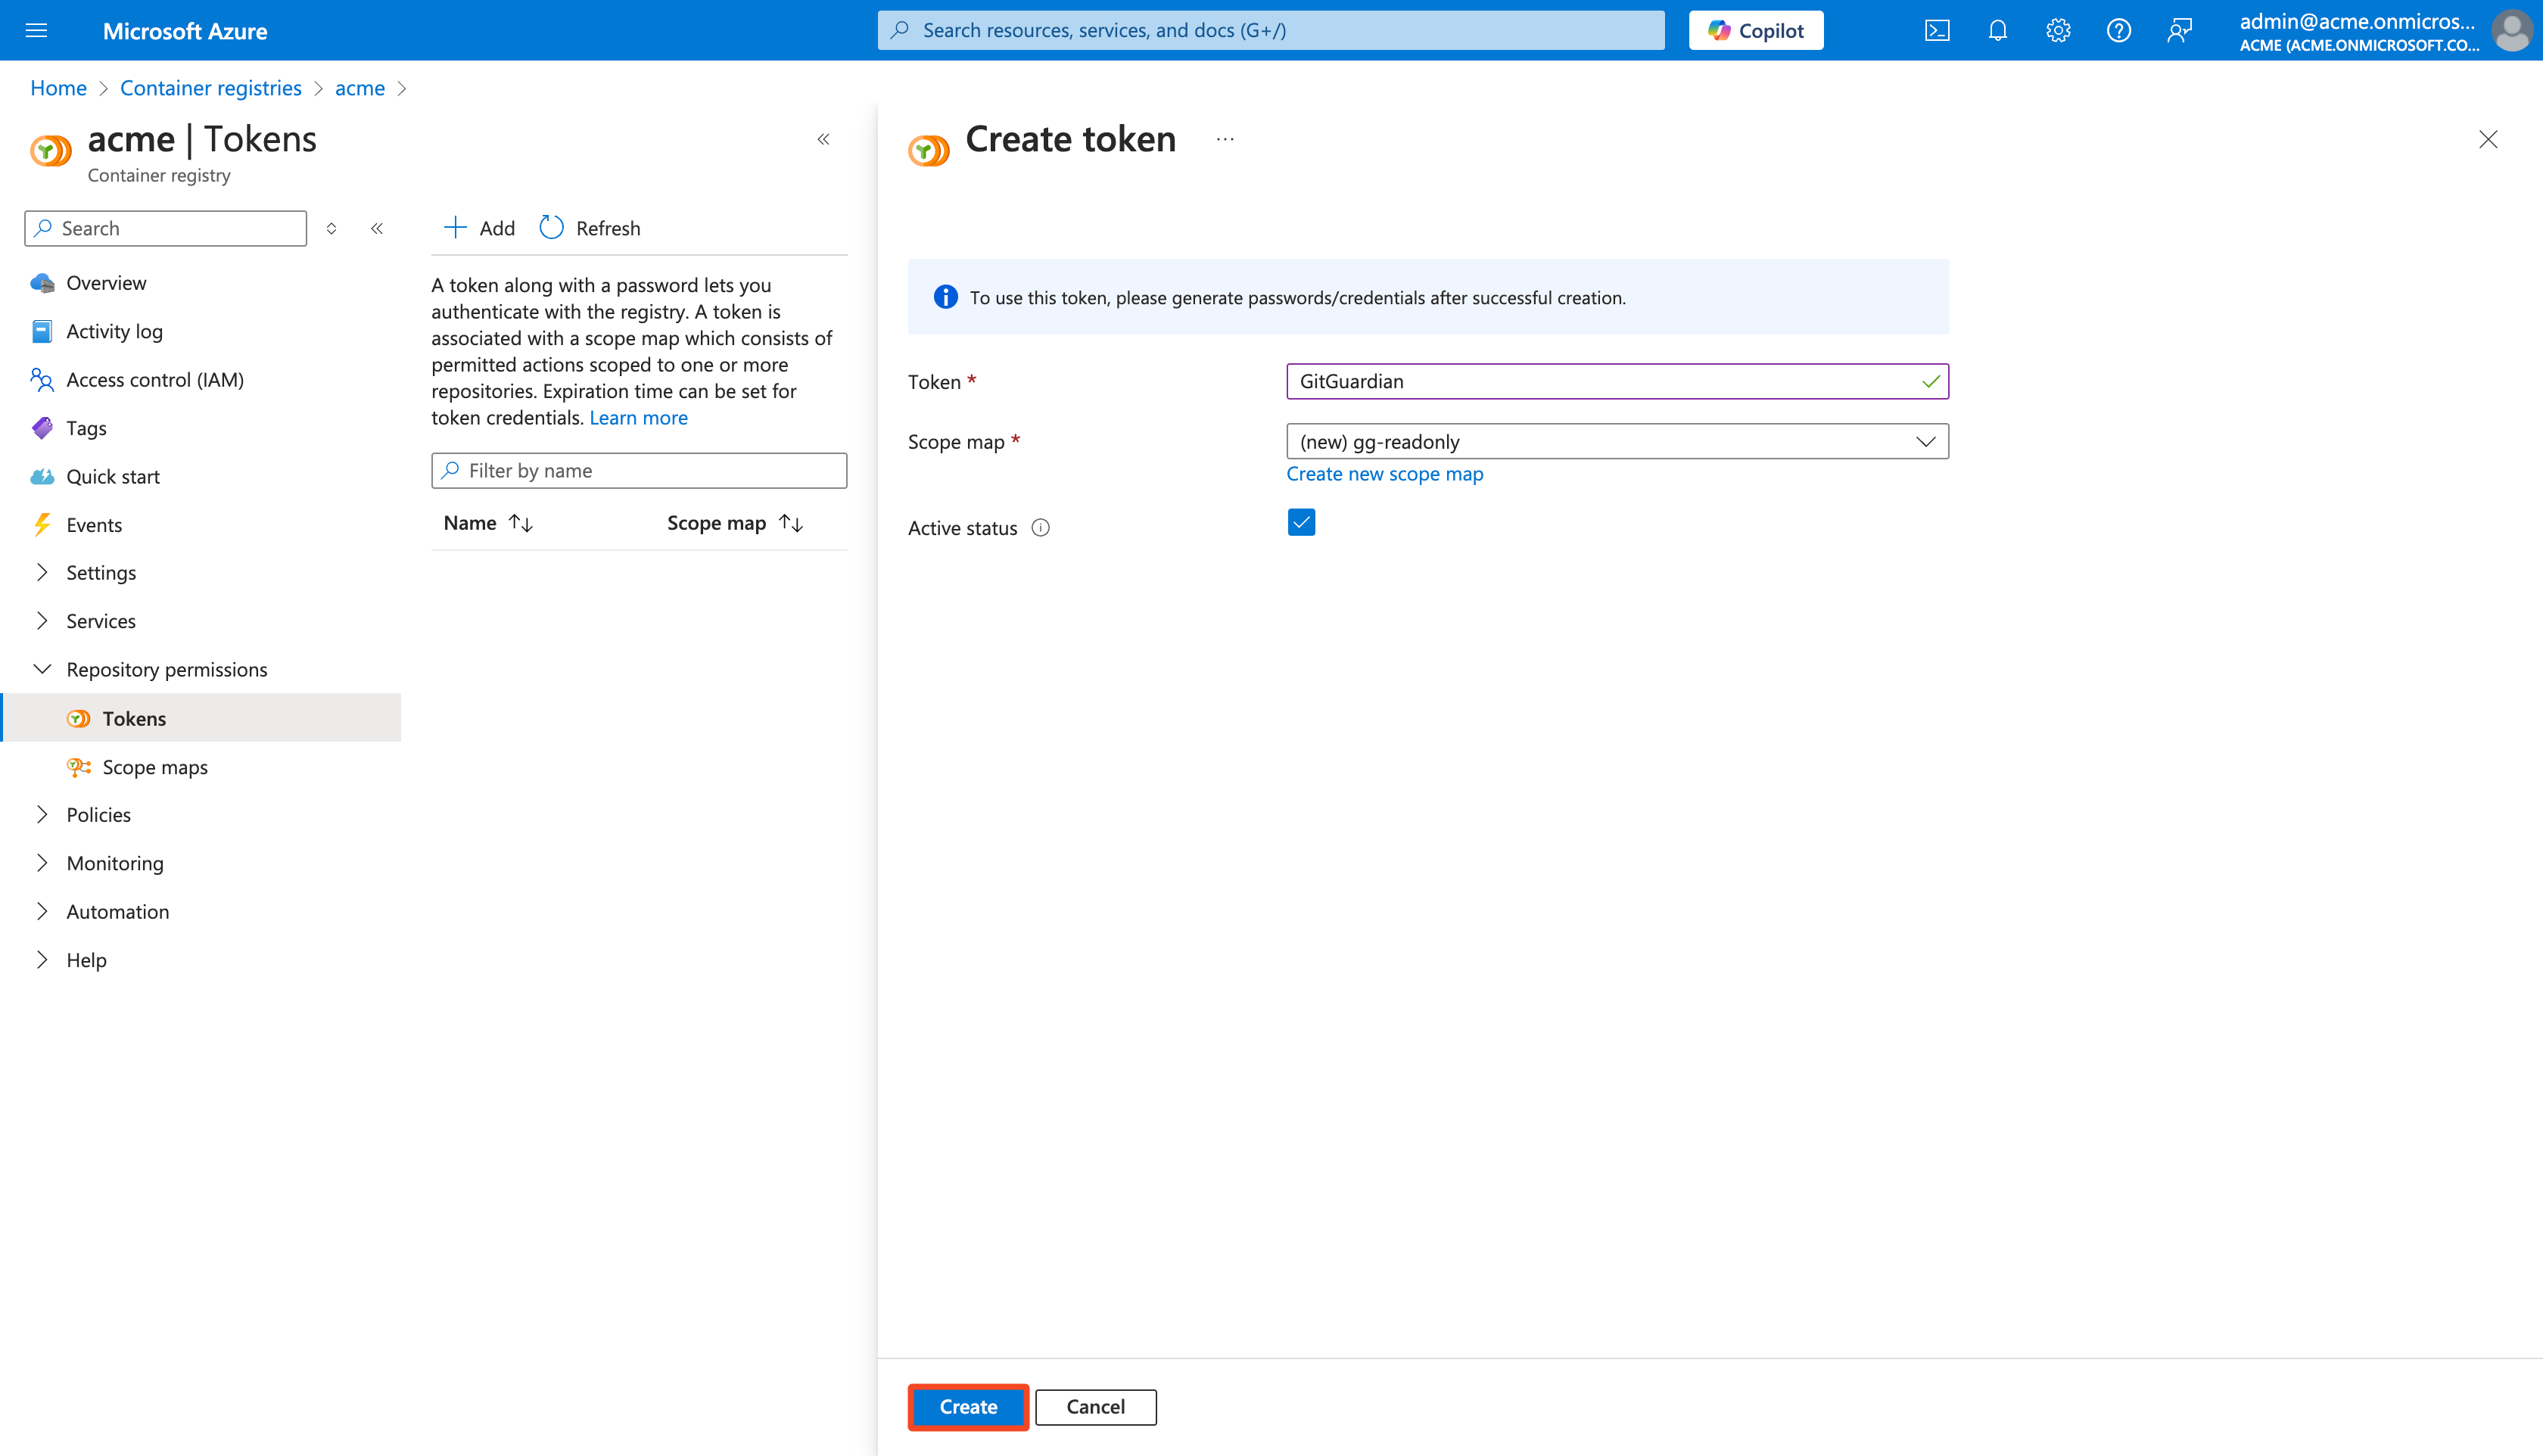Open the Learn more link
The image size is (2543, 1456).
pyautogui.click(x=638, y=417)
